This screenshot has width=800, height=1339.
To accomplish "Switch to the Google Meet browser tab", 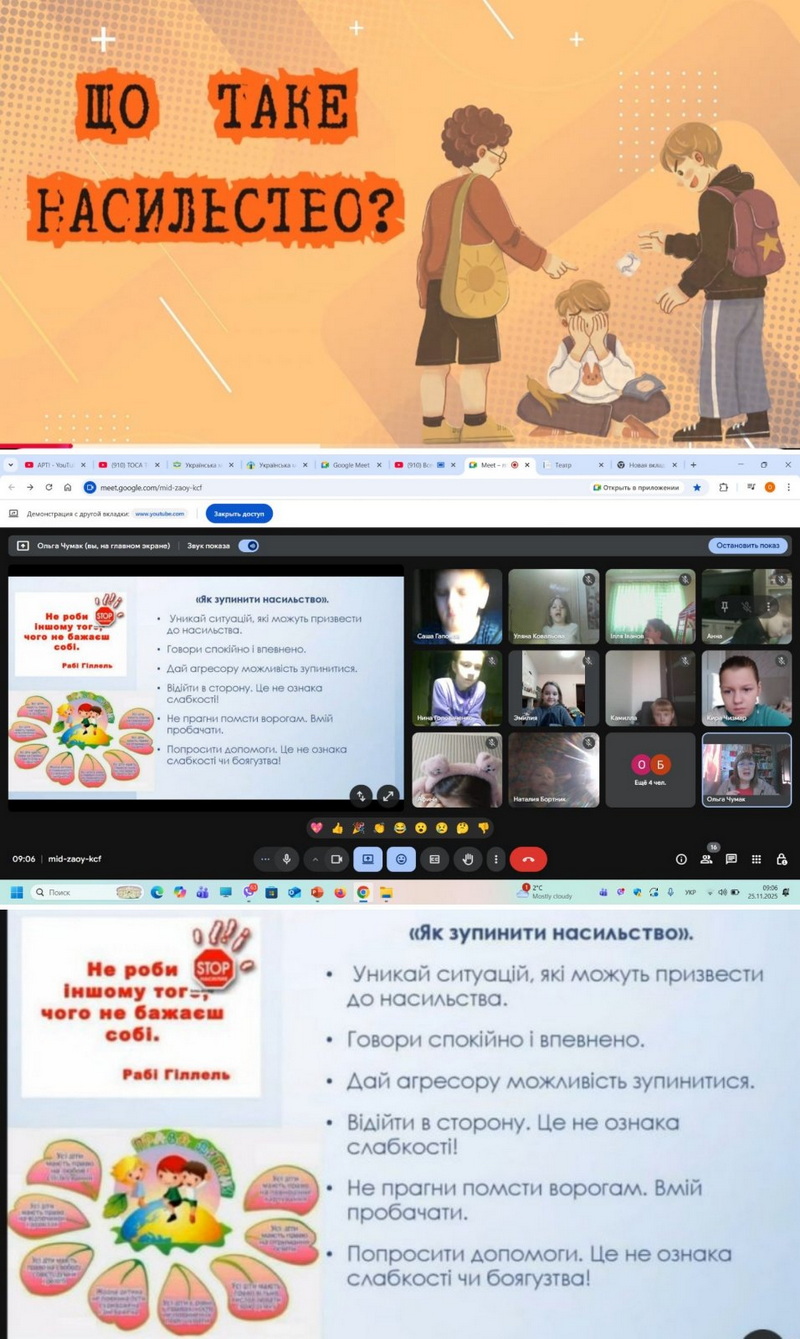I will click(x=350, y=465).
